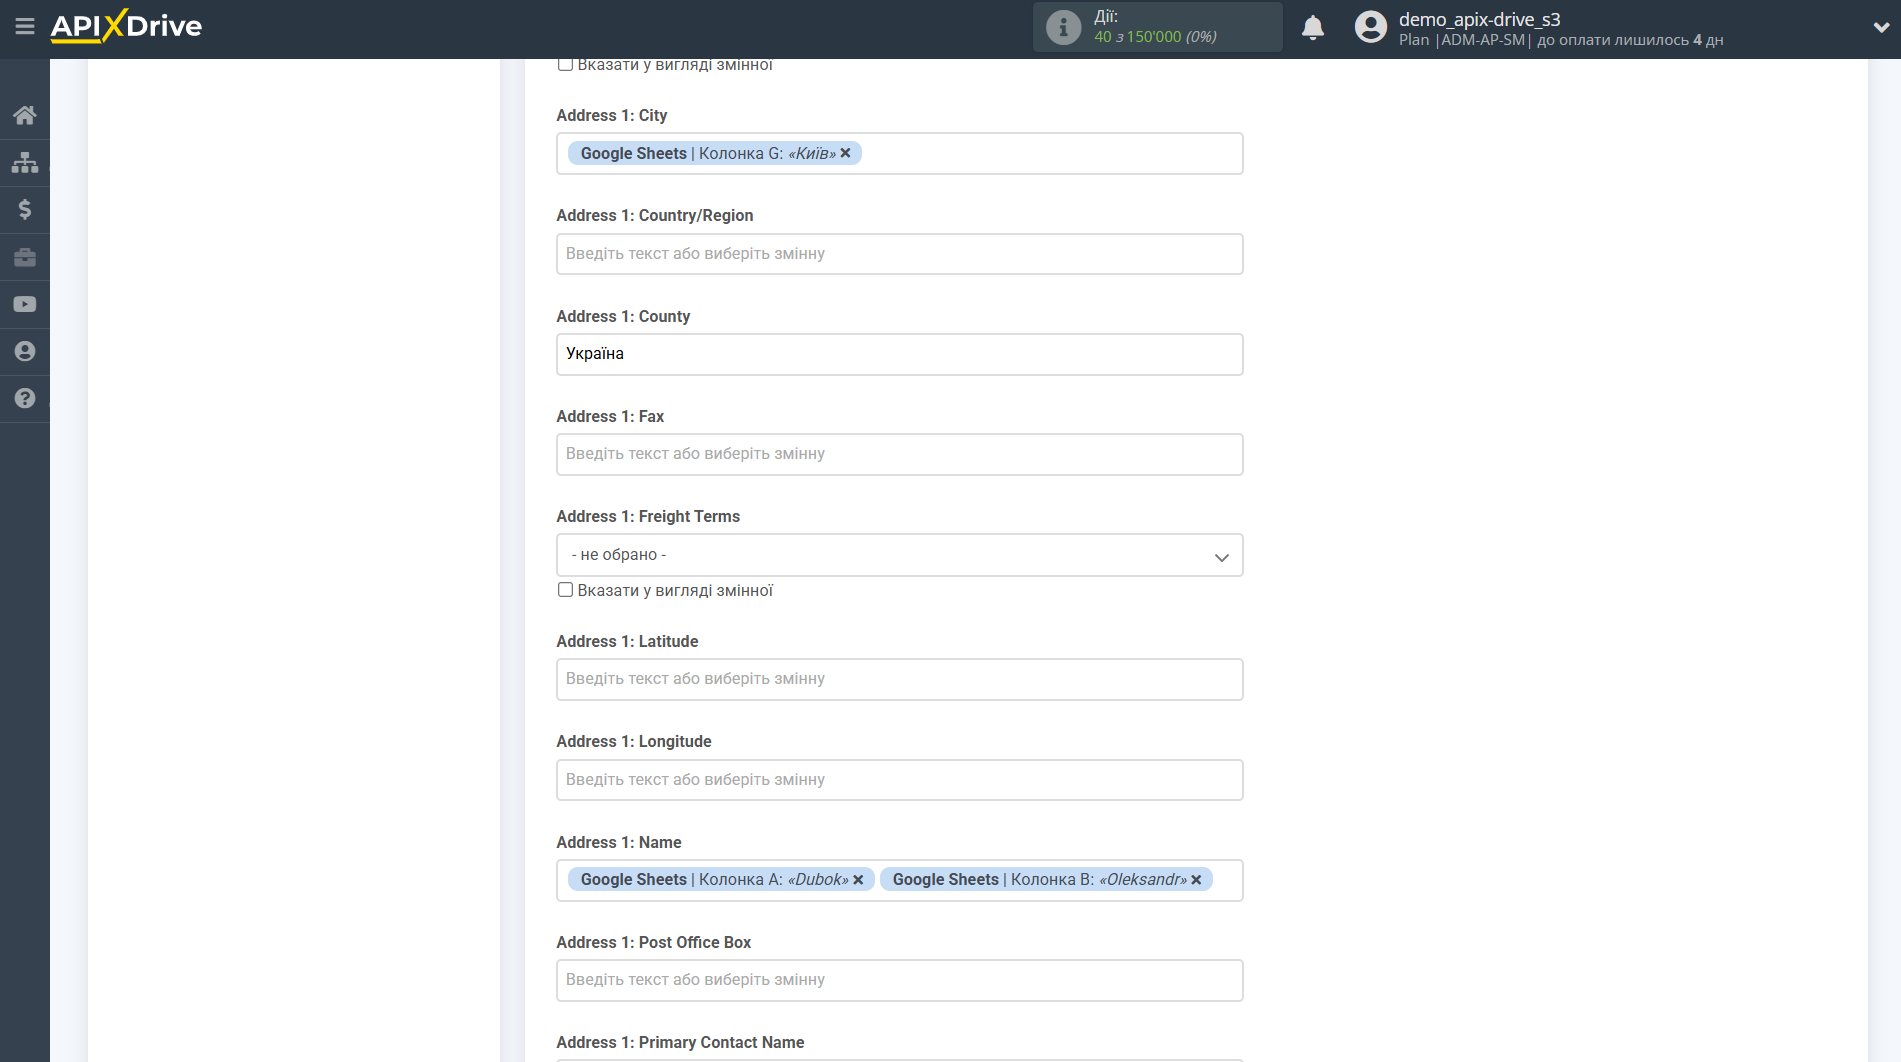Open the user profile sidebar icon
This screenshot has width=1901, height=1062.
25,351
